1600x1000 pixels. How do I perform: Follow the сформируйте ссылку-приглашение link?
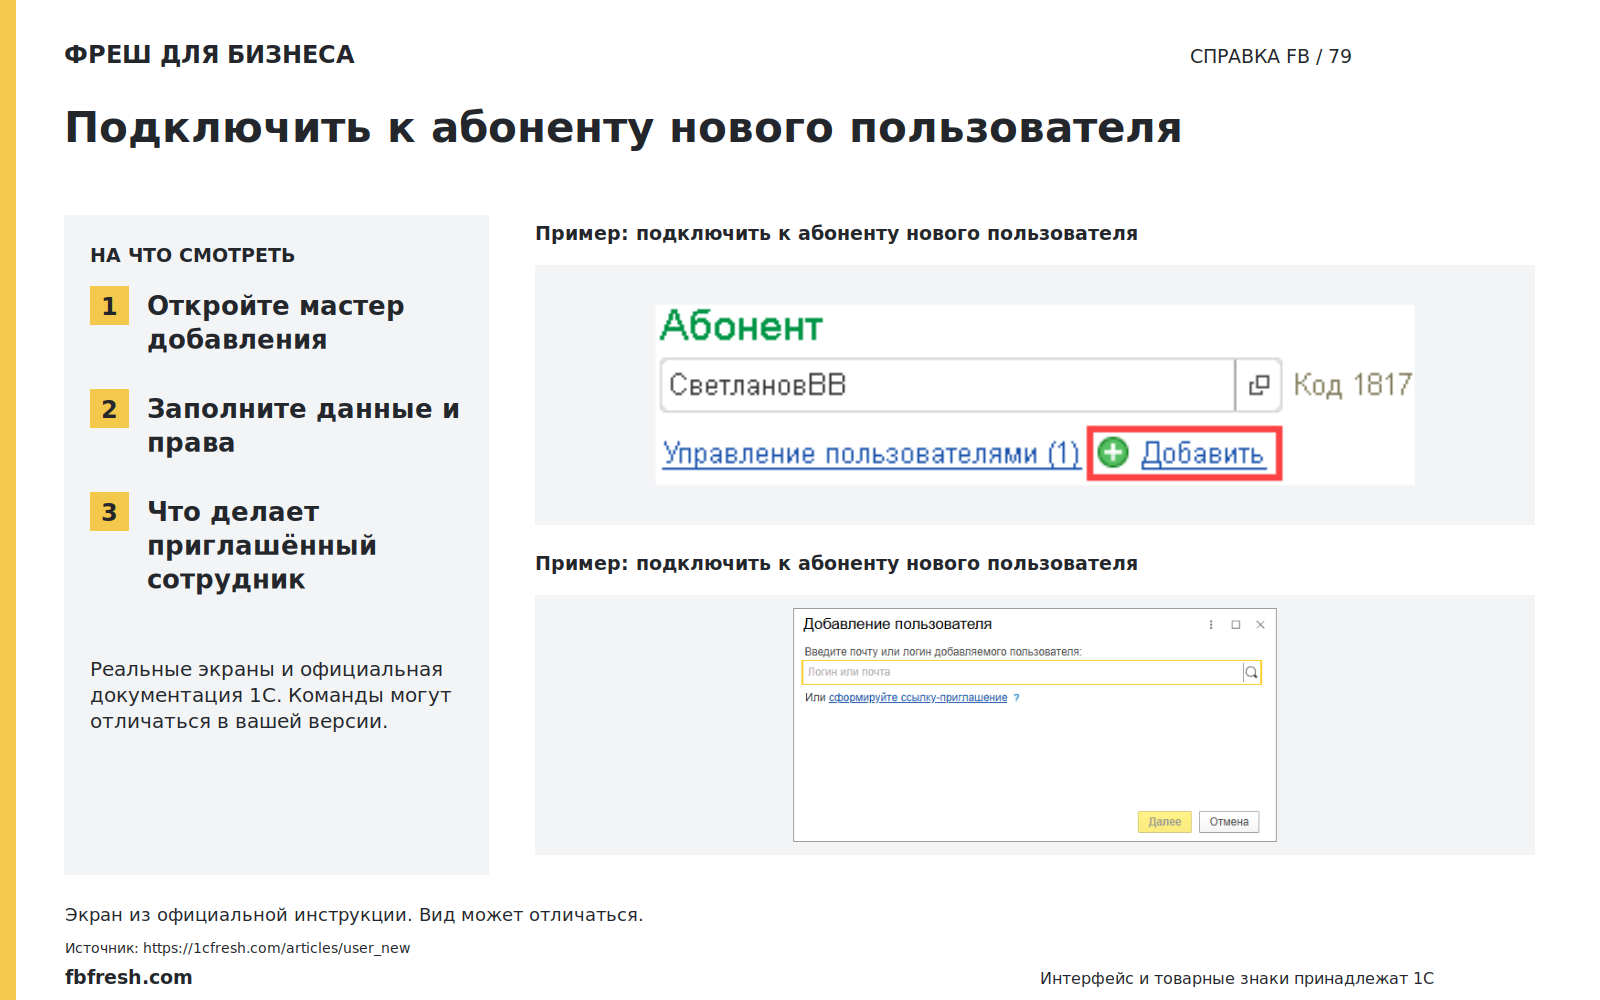(918, 698)
